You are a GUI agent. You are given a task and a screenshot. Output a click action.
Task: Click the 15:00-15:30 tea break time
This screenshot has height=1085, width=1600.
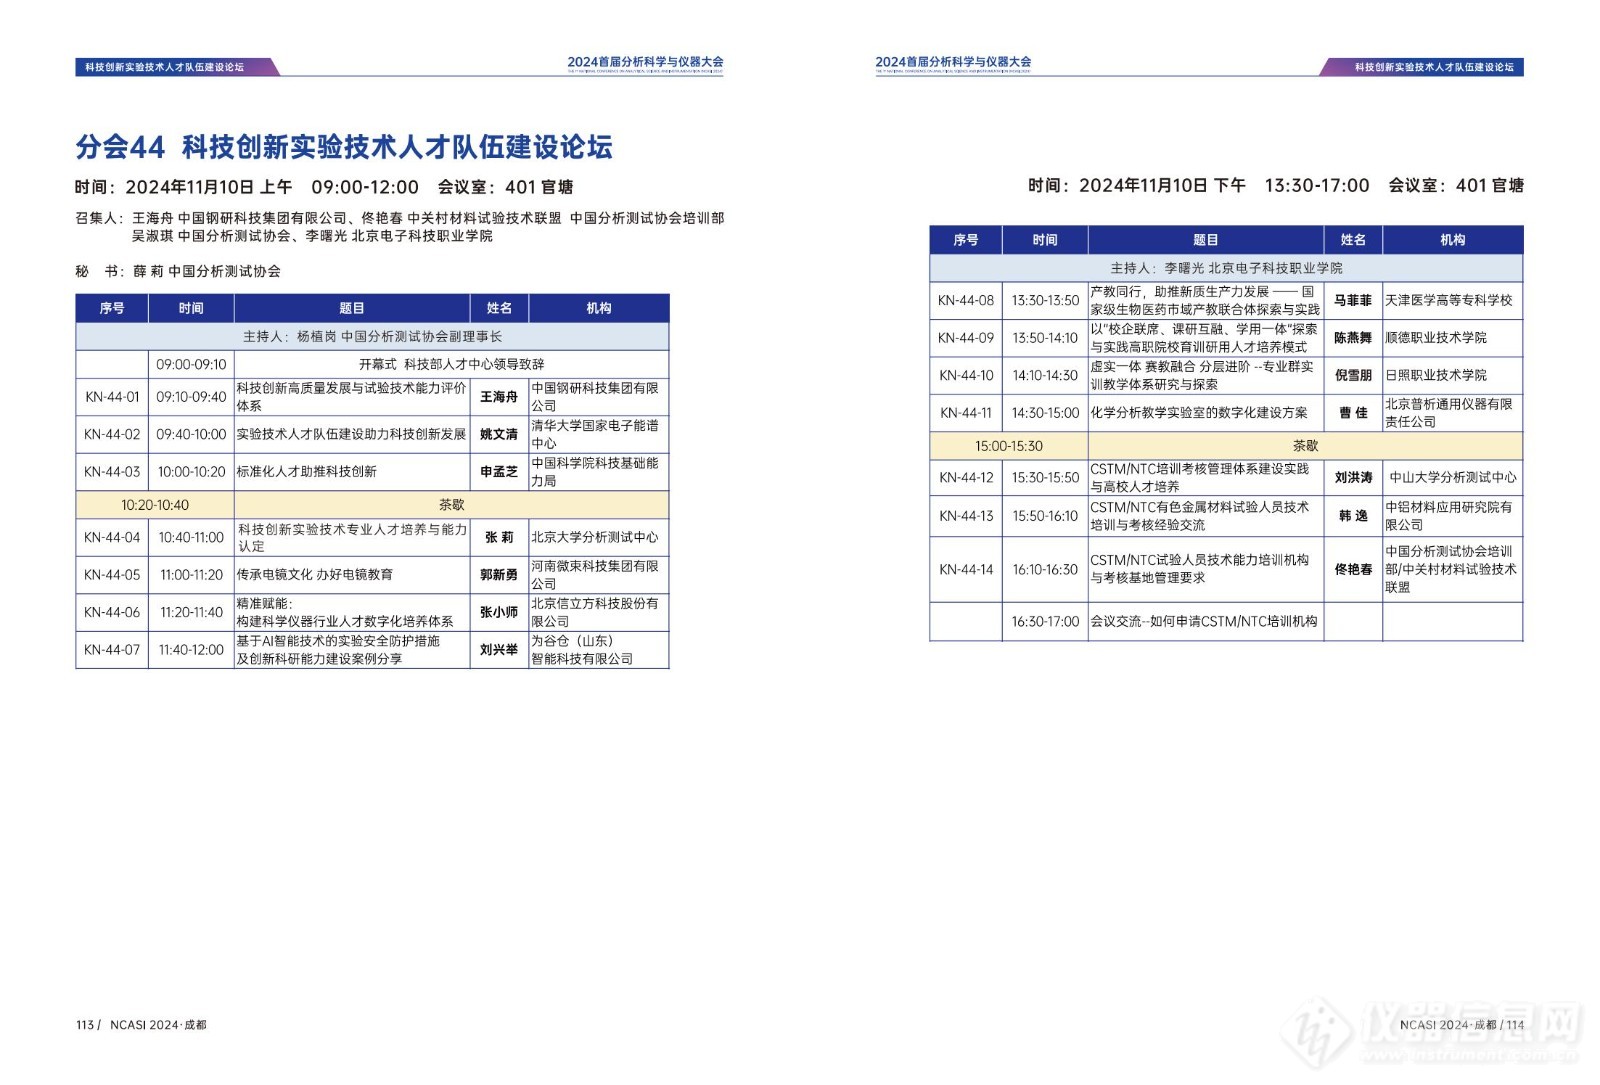coord(1009,446)
